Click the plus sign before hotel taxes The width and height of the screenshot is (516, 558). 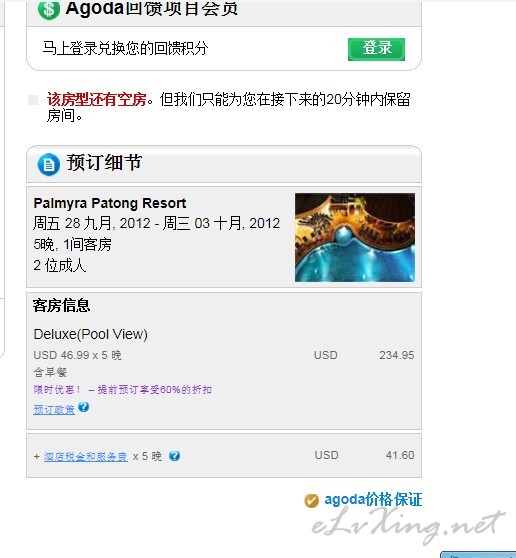37,456
